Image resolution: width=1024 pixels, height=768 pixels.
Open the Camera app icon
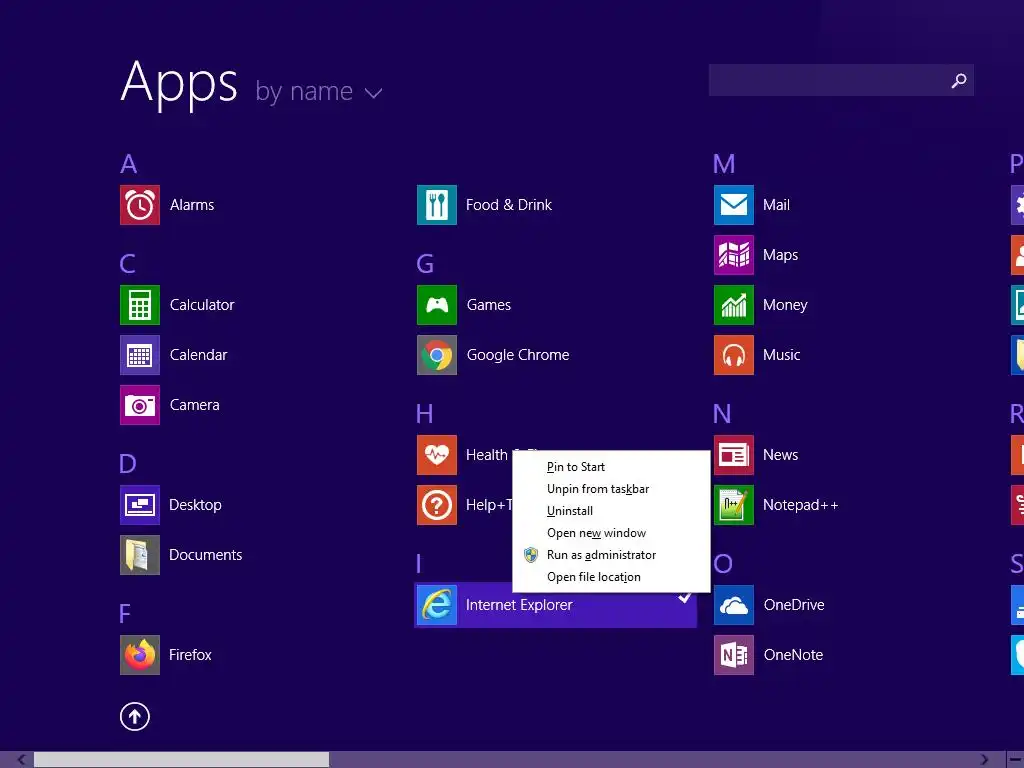click(140, 405)
